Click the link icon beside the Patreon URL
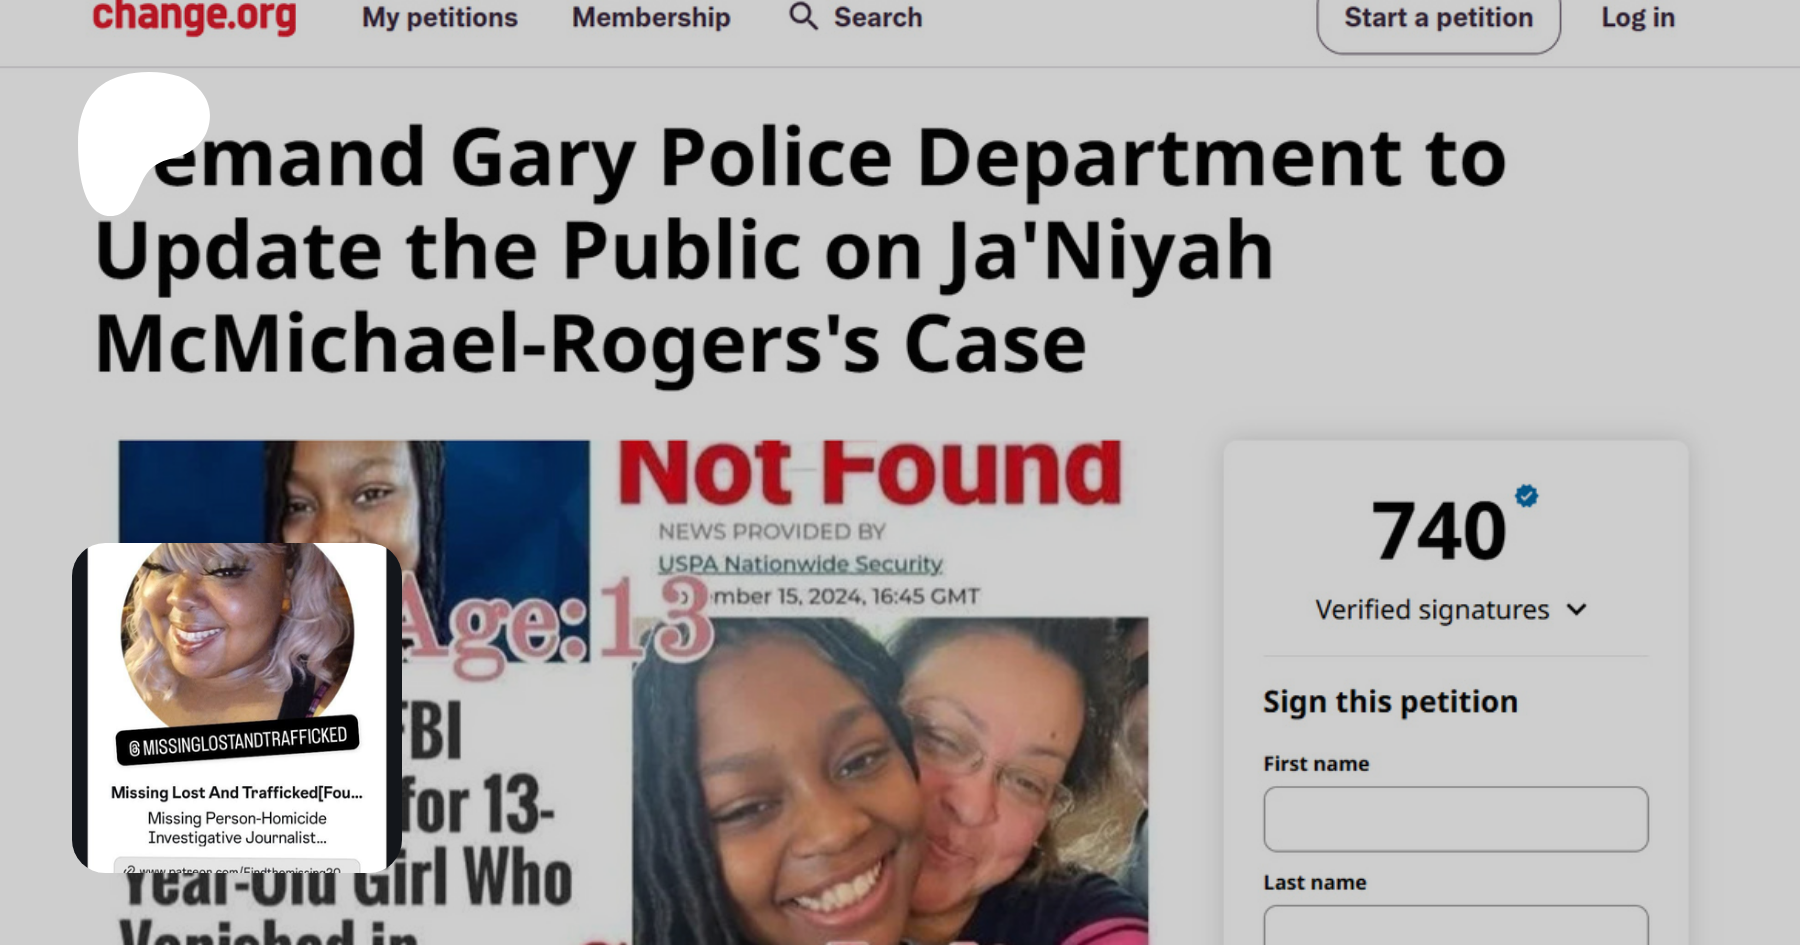Screen dimensions: 1800x945 [129, 870]
